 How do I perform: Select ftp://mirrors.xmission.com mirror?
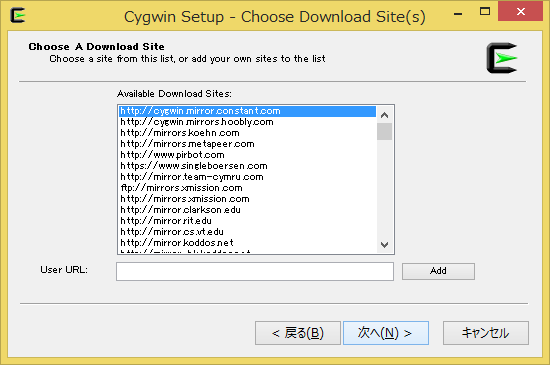coord(247,188)
